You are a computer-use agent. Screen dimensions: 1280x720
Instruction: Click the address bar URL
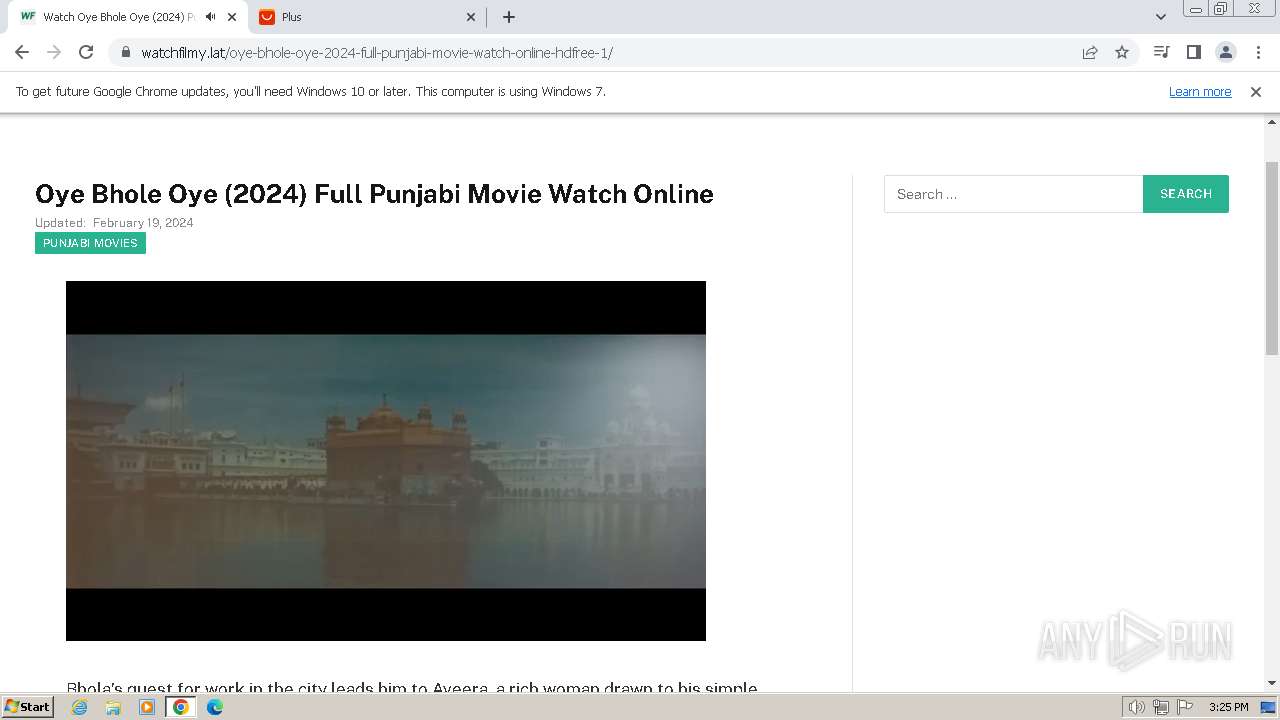click(377, 52)
